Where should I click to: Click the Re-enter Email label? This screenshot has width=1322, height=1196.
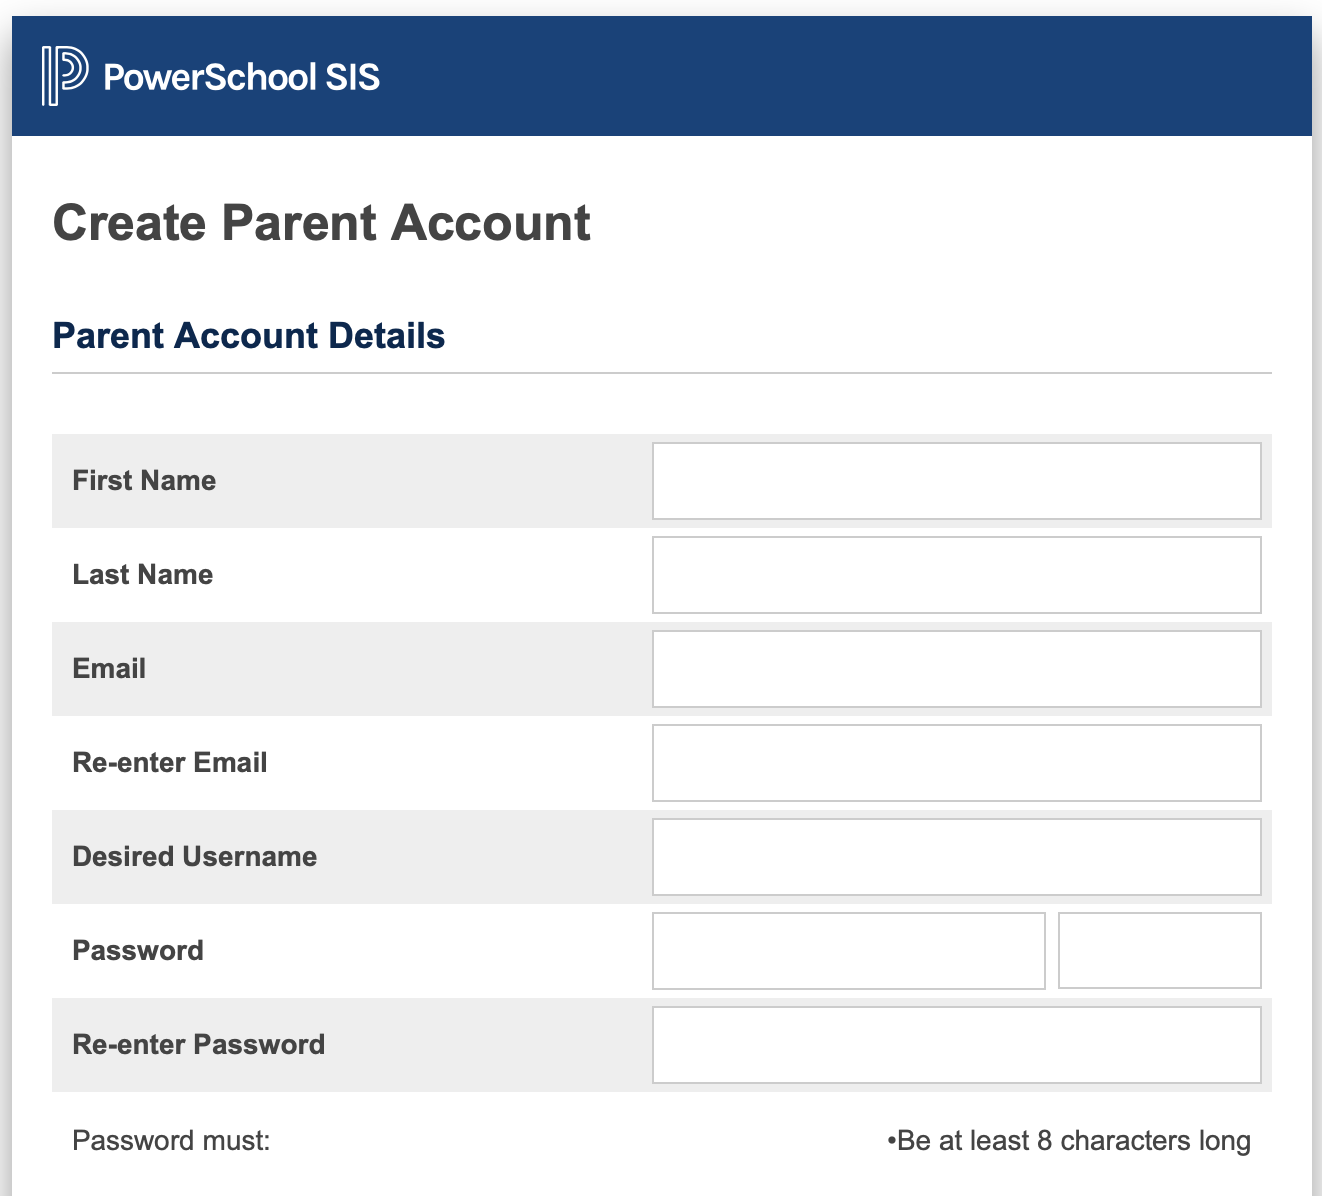(x=170, y=763)
